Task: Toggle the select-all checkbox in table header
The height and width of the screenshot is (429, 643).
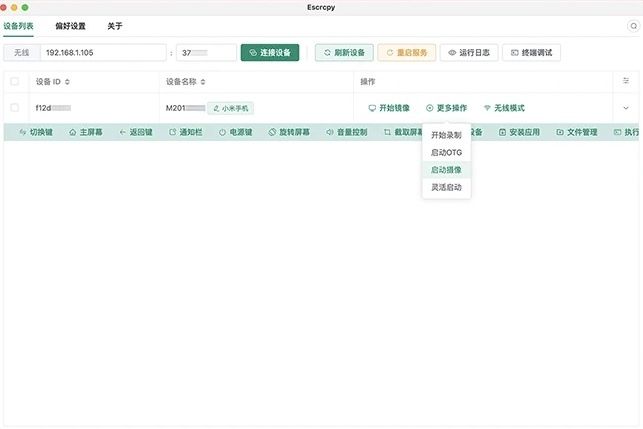Action: (15, 81)
